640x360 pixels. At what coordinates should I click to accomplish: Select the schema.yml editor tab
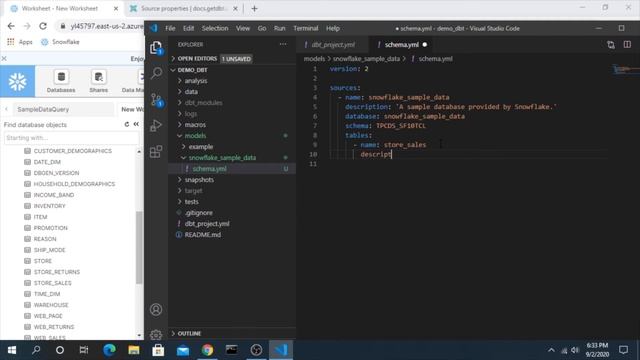401,45
